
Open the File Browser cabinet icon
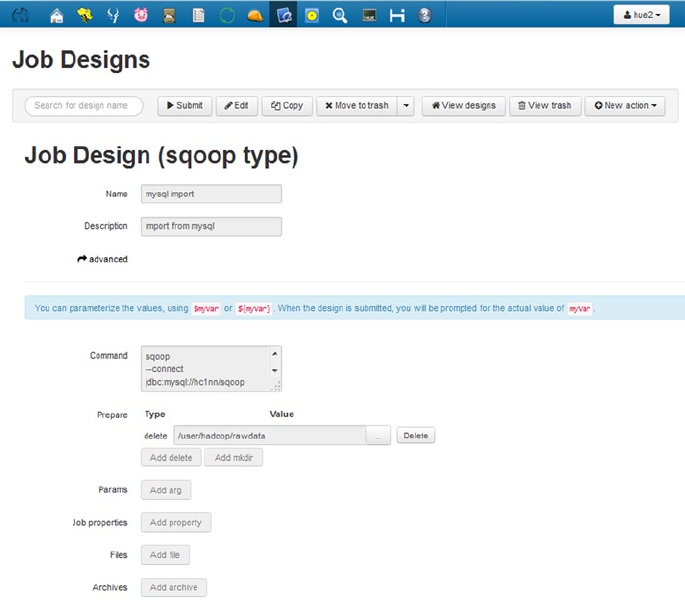point(169,16)
